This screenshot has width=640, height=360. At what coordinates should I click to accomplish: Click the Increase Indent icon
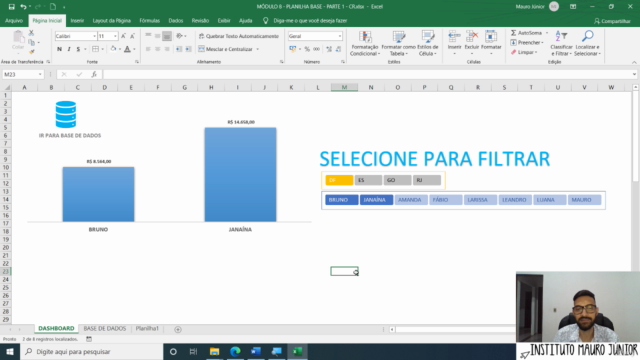[188, 49]
